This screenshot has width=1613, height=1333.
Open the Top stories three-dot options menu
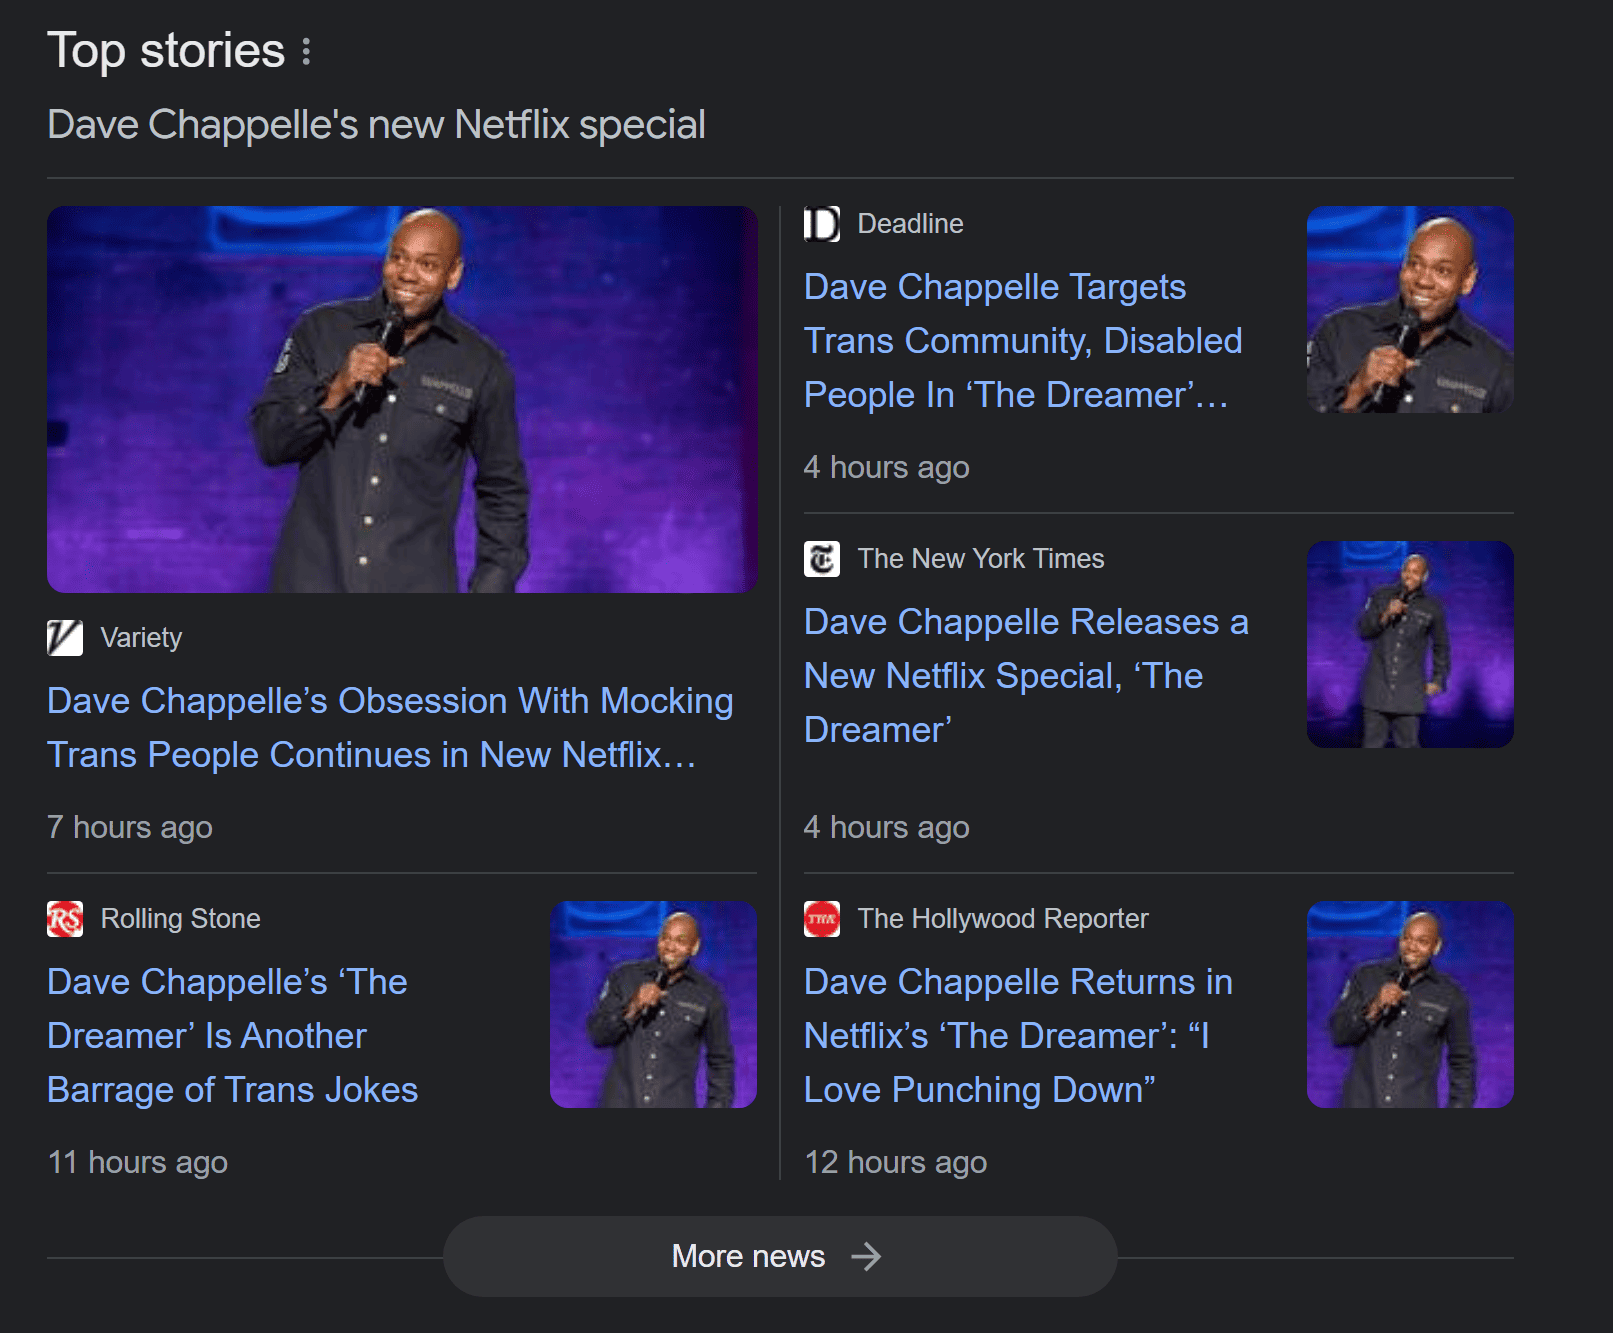coord(306,51)
